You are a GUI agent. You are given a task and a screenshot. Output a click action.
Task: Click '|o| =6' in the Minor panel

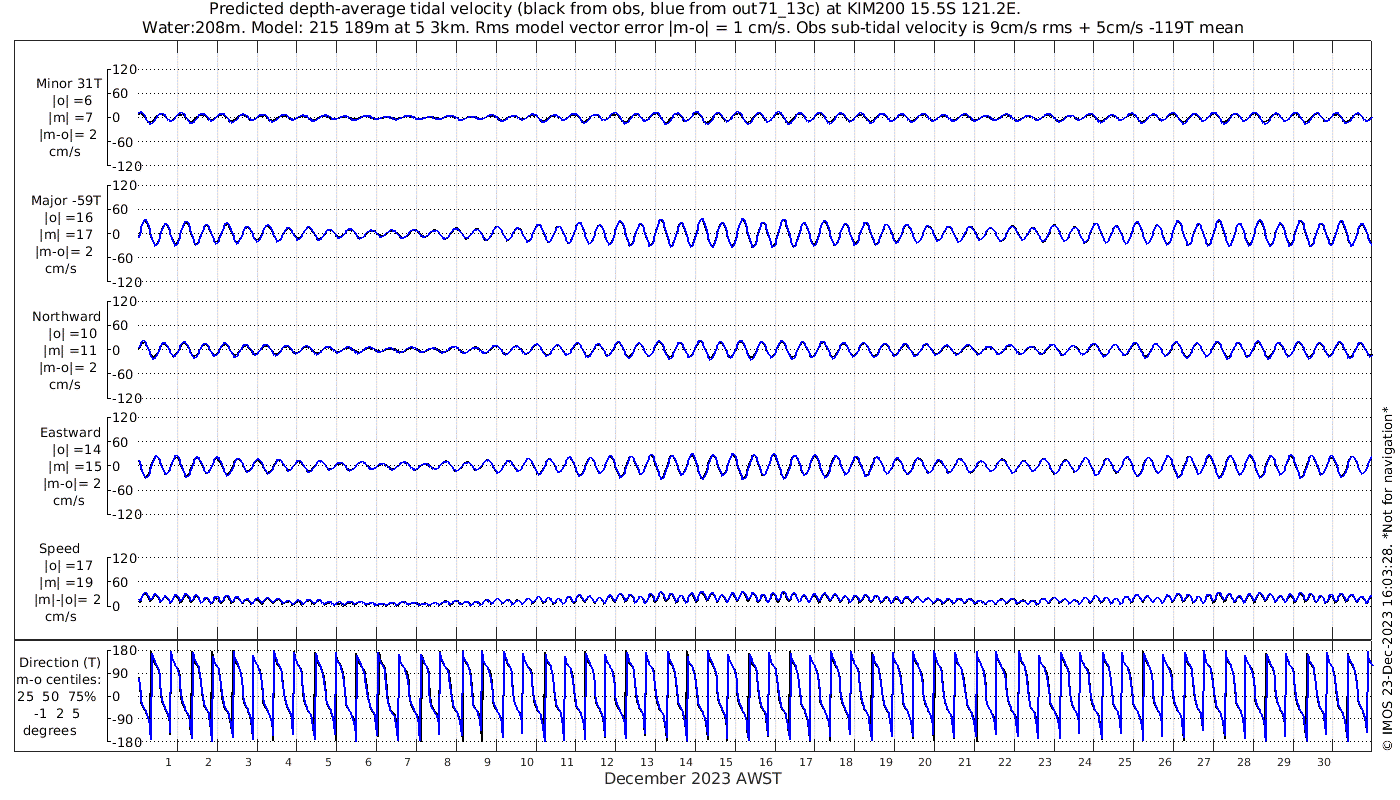72,100
